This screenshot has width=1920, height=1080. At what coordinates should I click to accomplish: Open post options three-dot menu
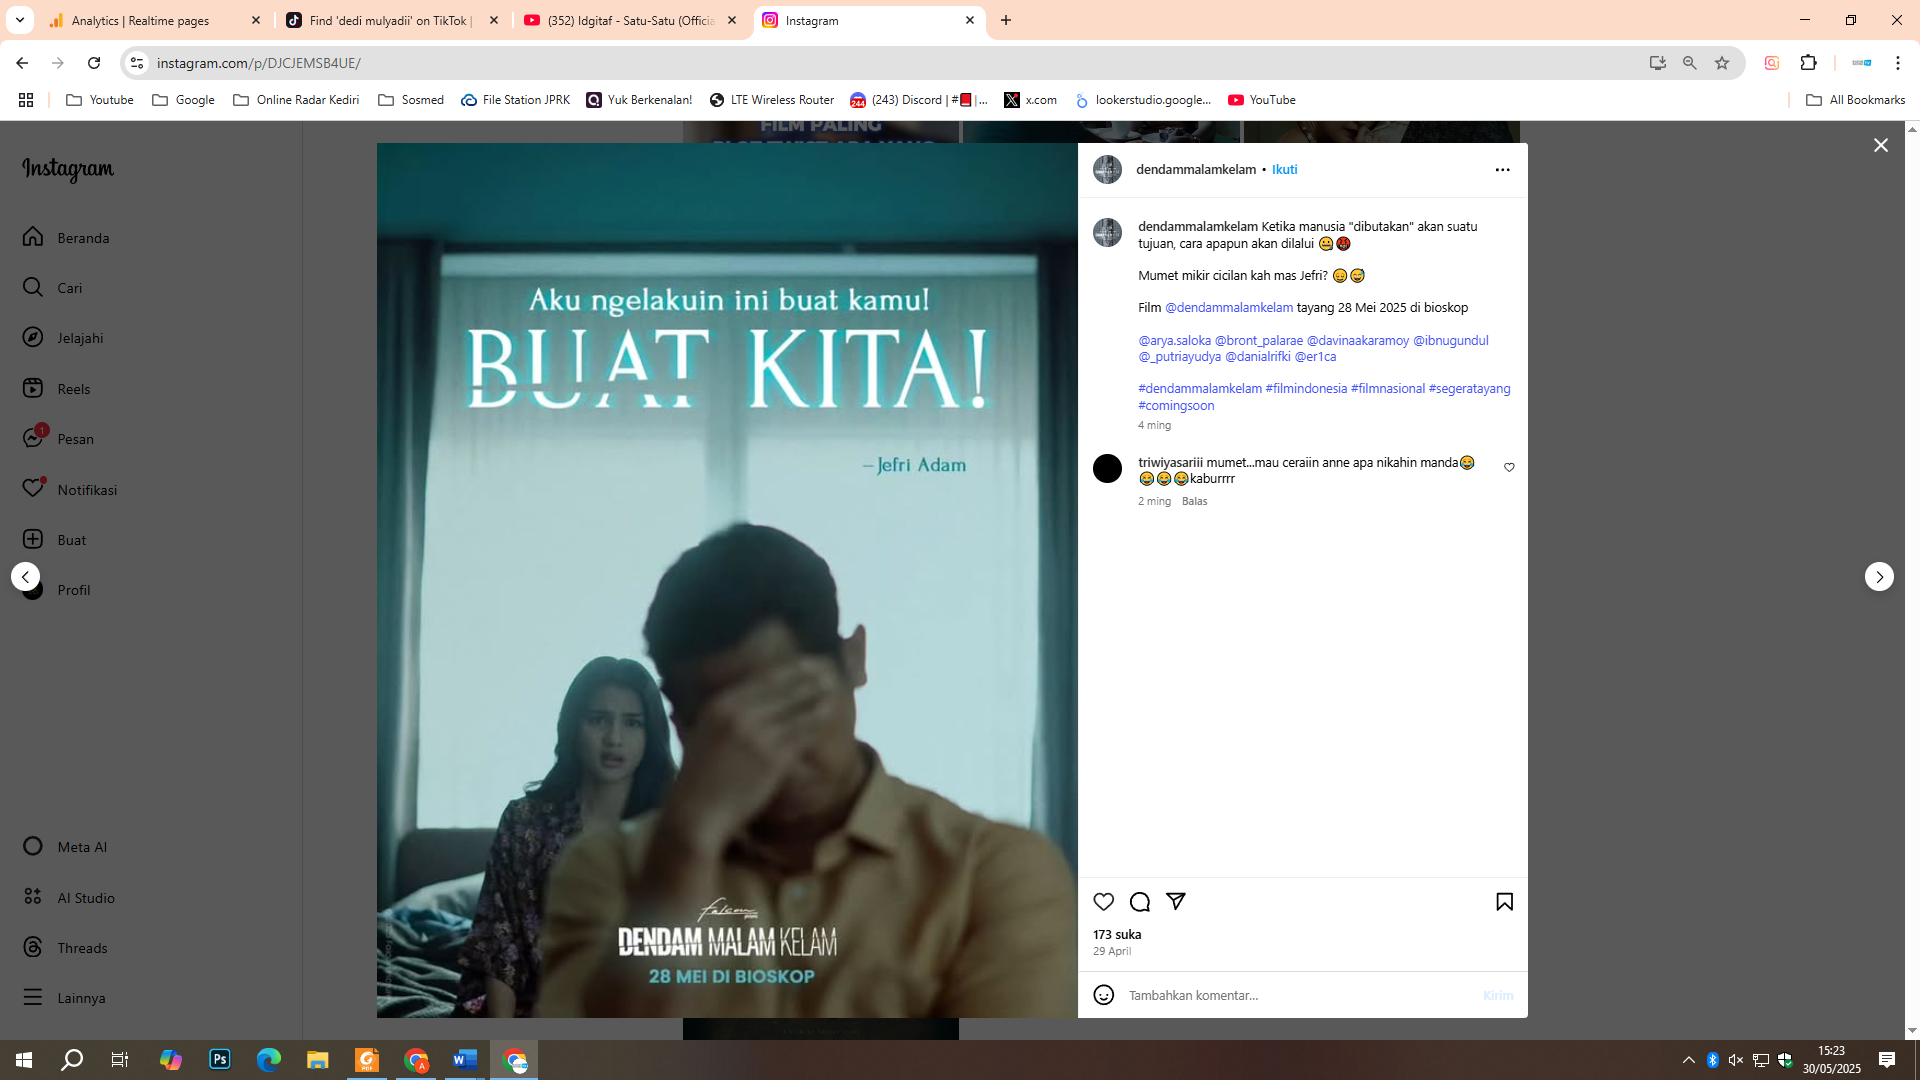[1502, 170]
